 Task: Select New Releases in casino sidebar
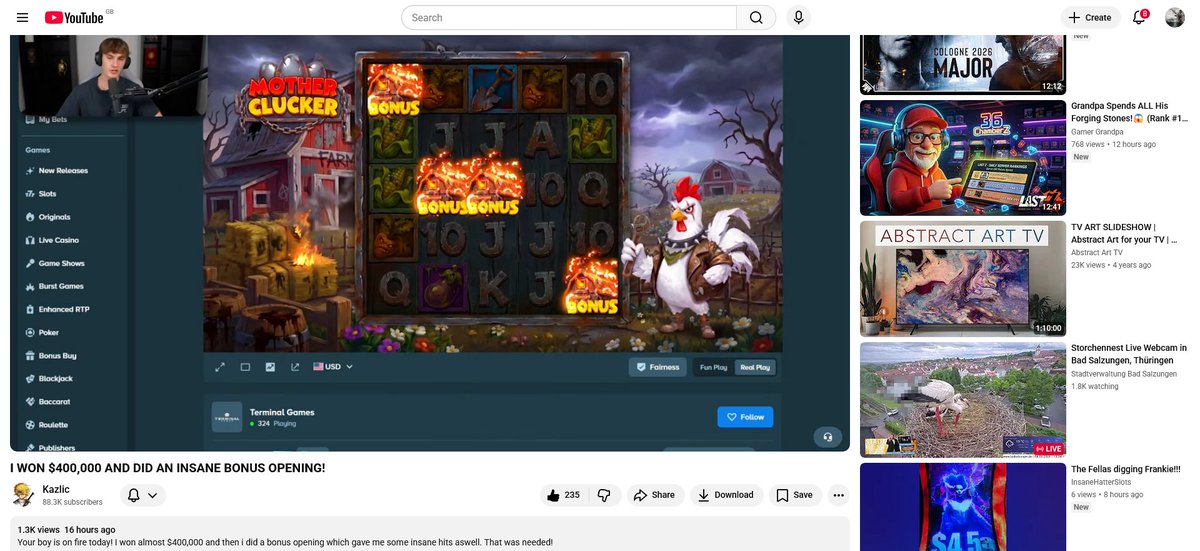63,171
